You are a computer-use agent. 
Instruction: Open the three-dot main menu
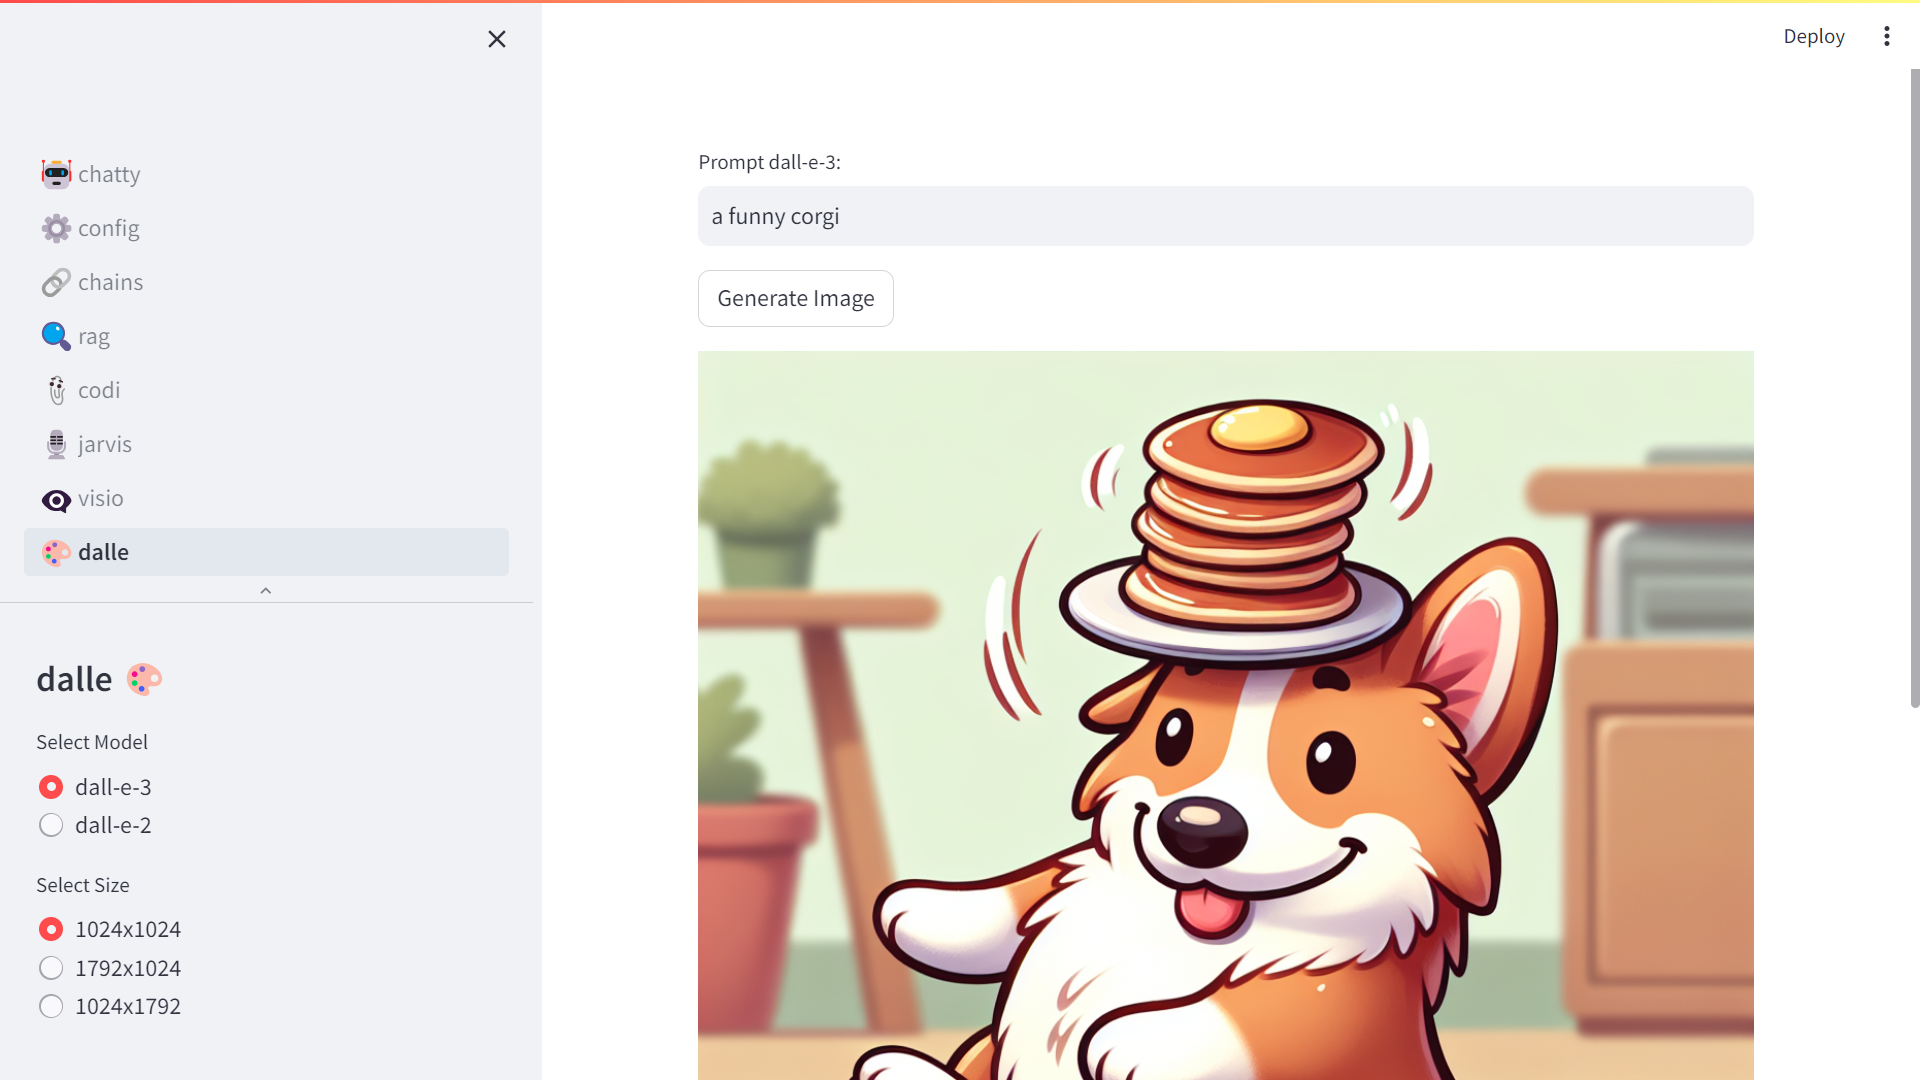(x=1887, y=36)
